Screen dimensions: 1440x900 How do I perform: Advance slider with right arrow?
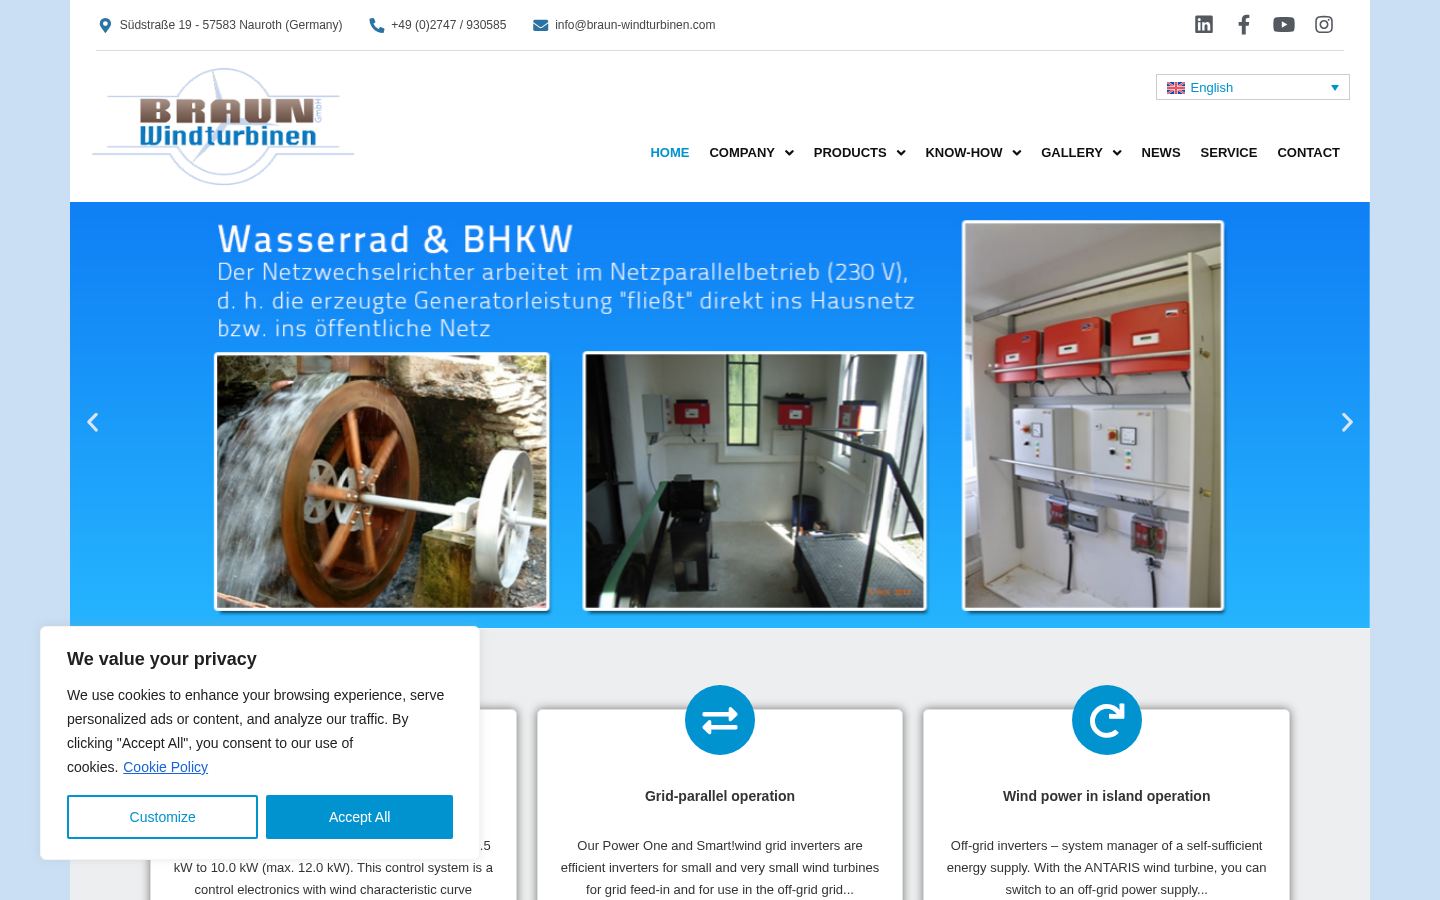[1347, 422]
